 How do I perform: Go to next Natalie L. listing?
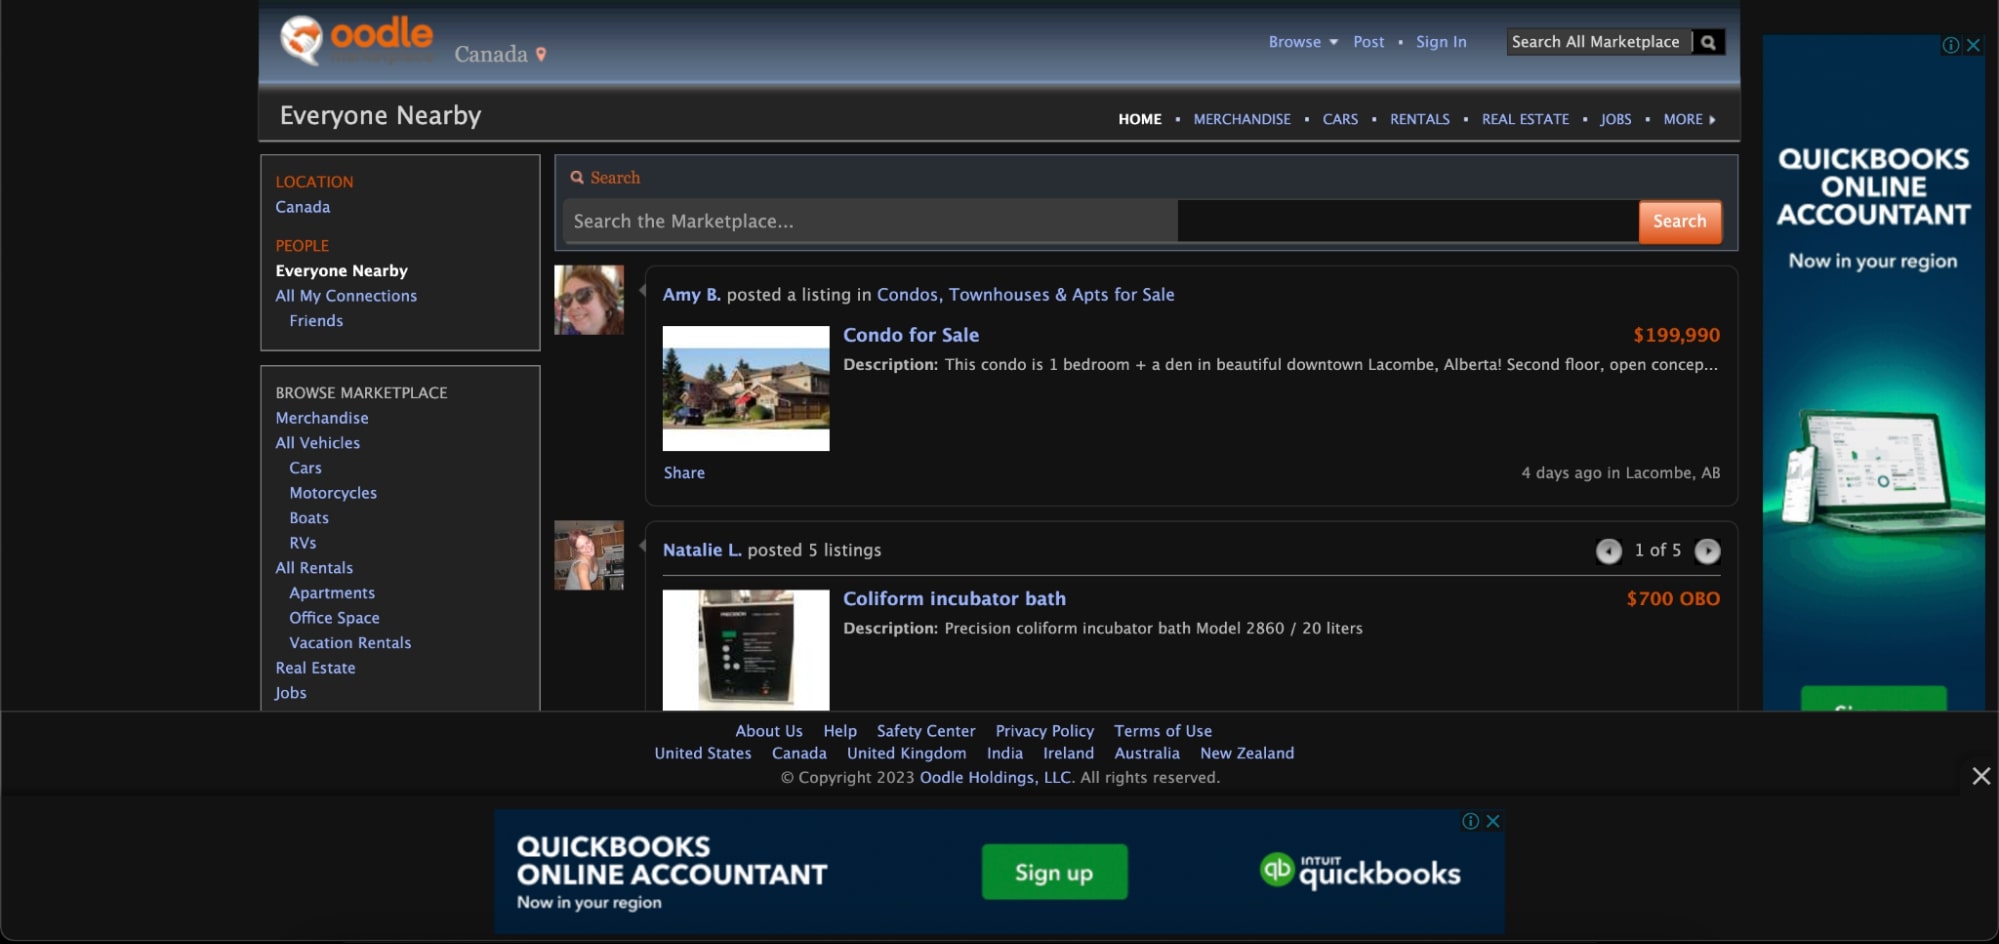(1707, 551)
